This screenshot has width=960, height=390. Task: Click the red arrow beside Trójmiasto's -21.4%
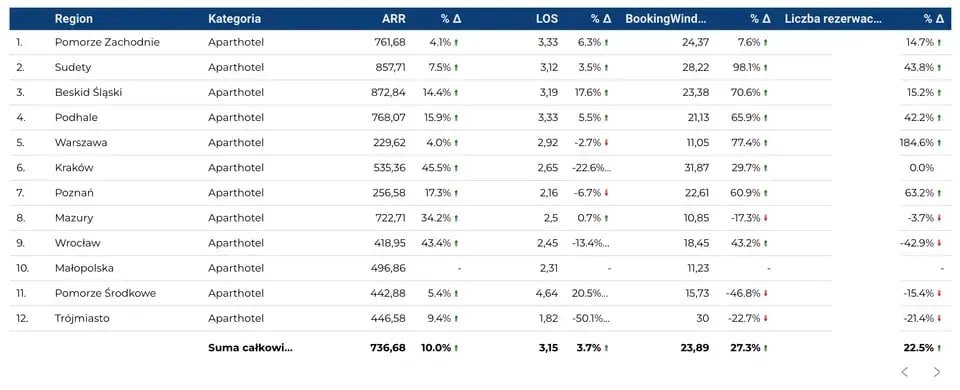pos(939,318)
